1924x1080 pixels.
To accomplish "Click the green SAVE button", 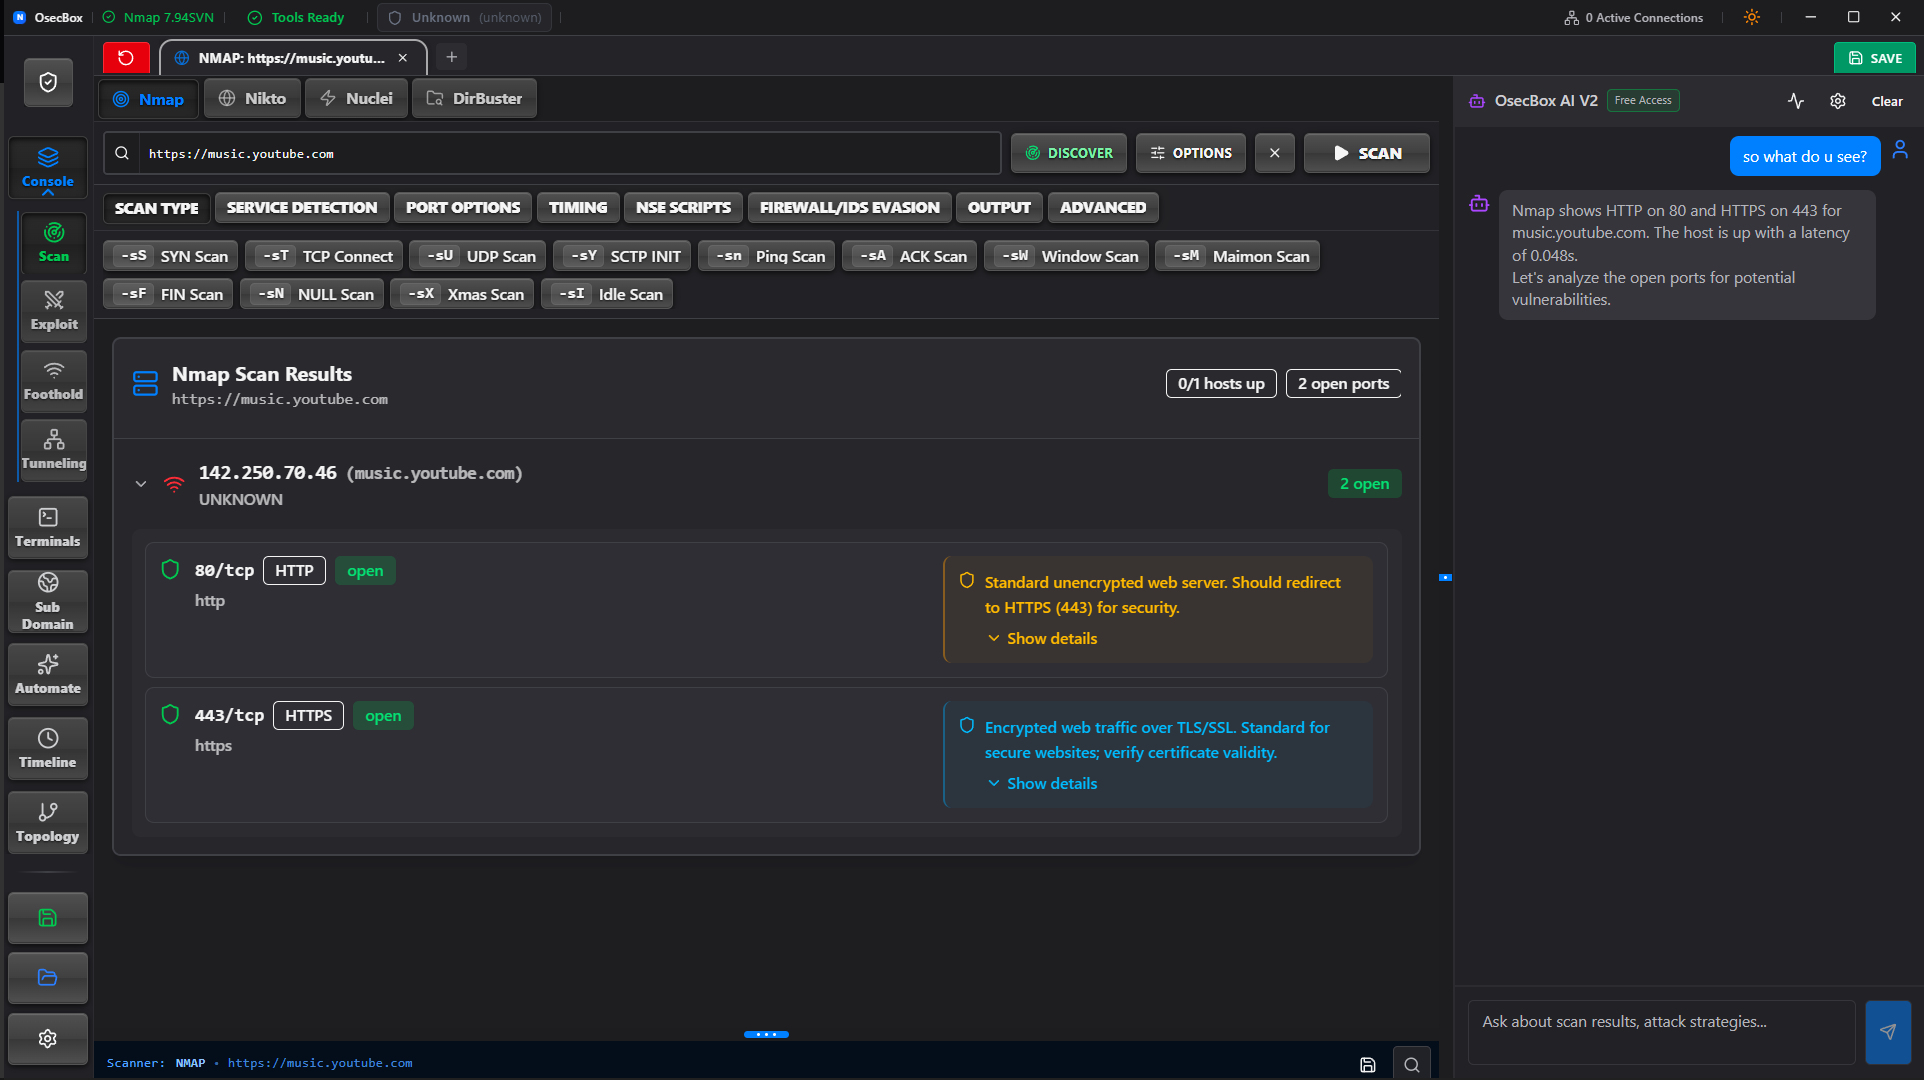I will [1875, 58].
